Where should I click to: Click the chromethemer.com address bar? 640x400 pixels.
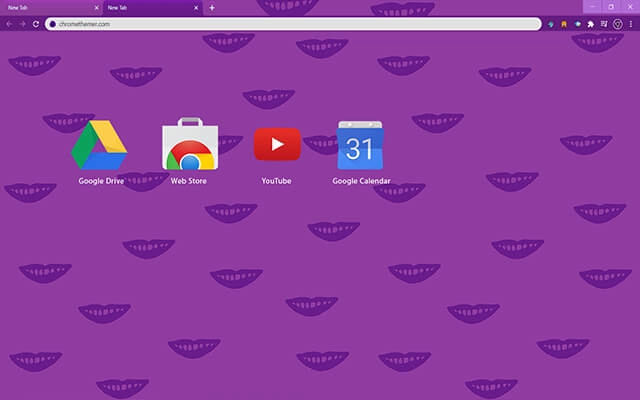(x=293, y=24)
